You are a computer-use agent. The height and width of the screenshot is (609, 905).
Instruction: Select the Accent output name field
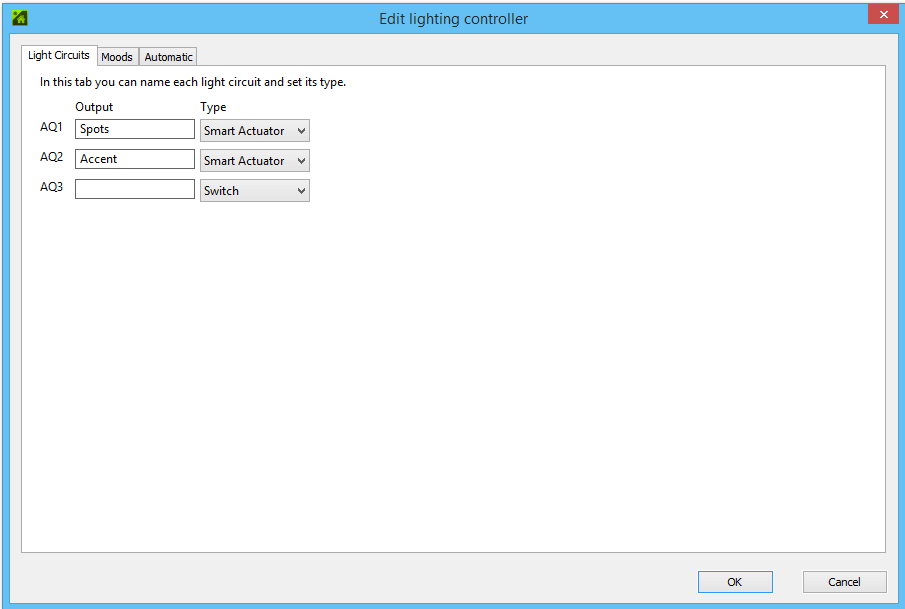point(134,160)
